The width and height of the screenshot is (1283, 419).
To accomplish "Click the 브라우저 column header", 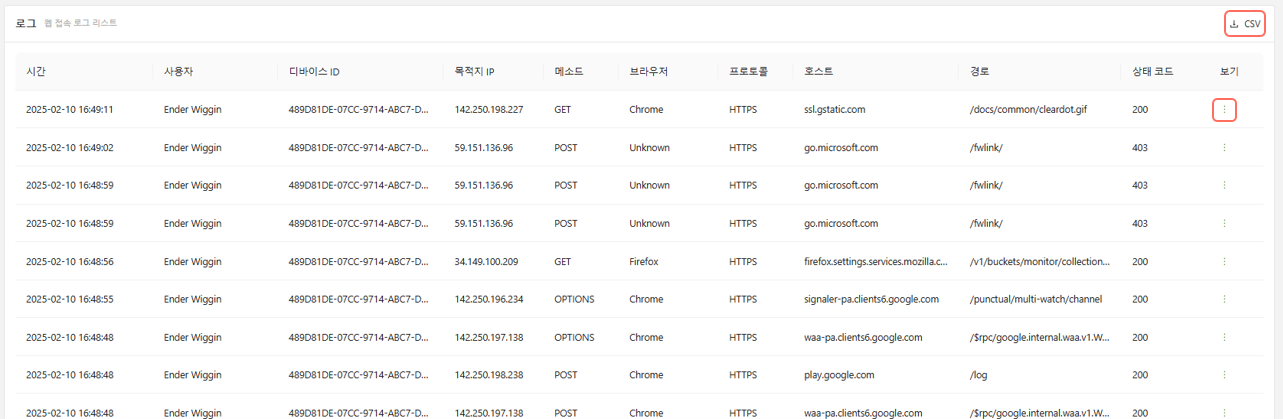I will coord(649,72).
